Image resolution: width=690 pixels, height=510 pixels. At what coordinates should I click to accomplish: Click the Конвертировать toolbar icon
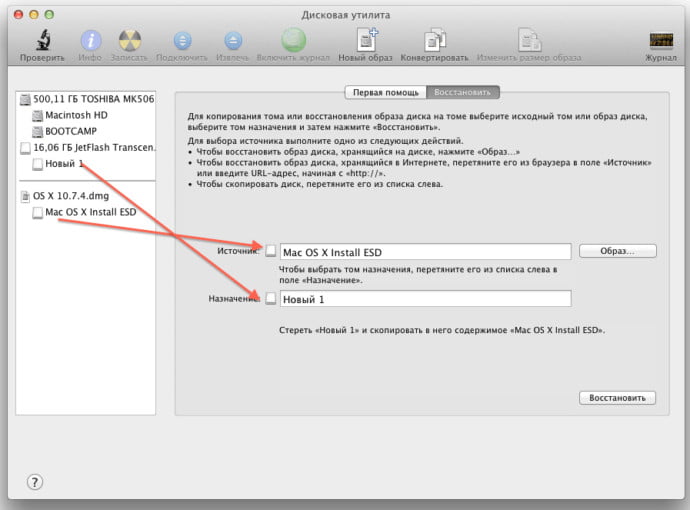point(434,40)
